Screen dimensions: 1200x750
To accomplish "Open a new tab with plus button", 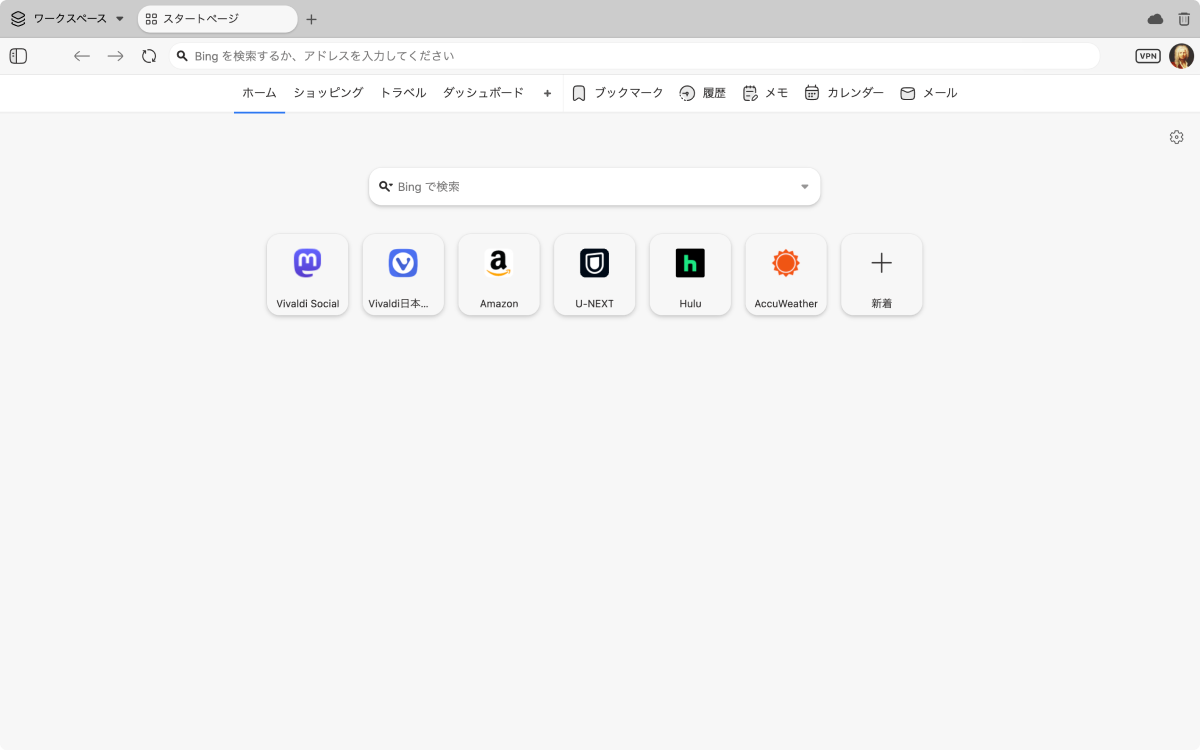I will point(311,19).
